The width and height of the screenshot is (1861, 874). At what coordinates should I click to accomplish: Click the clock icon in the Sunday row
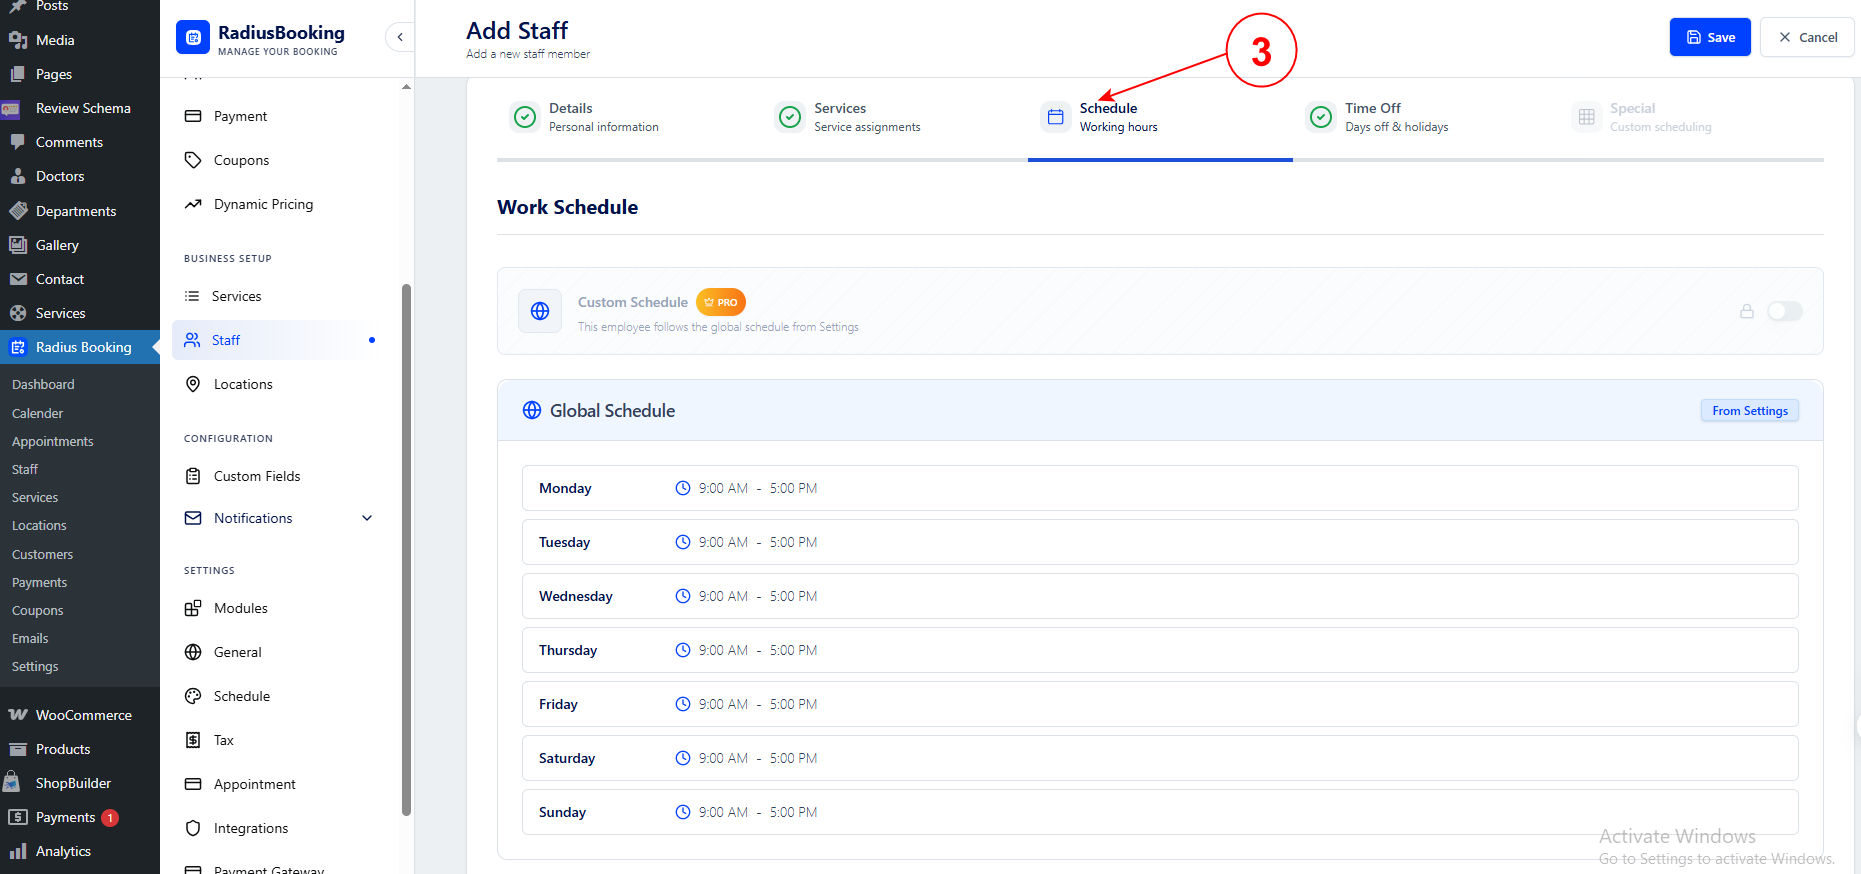coord(683,812)
